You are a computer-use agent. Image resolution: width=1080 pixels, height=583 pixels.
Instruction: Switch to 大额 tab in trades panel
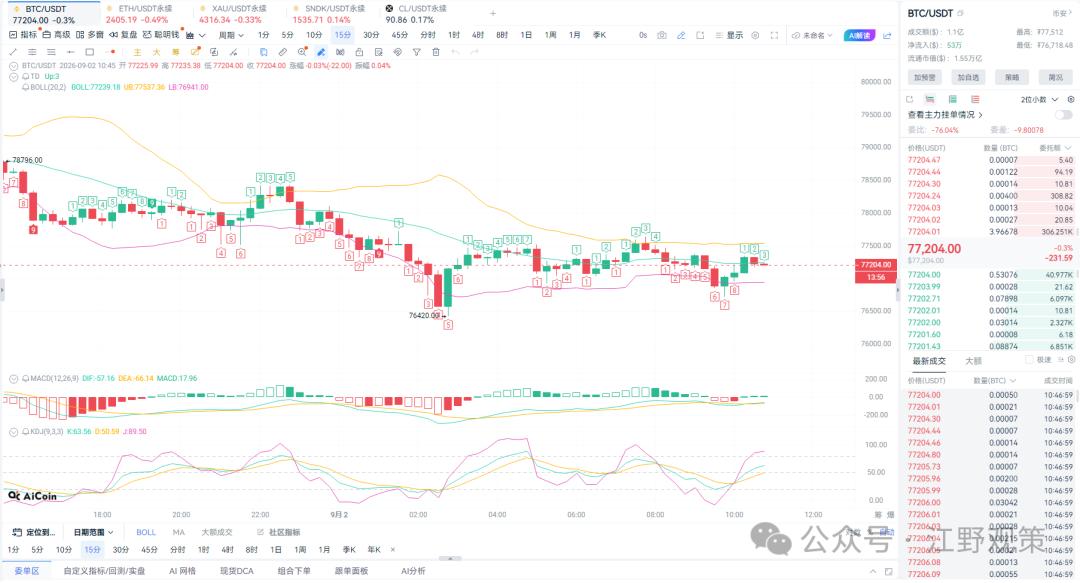pyautogui.click(x=973, y=360)
